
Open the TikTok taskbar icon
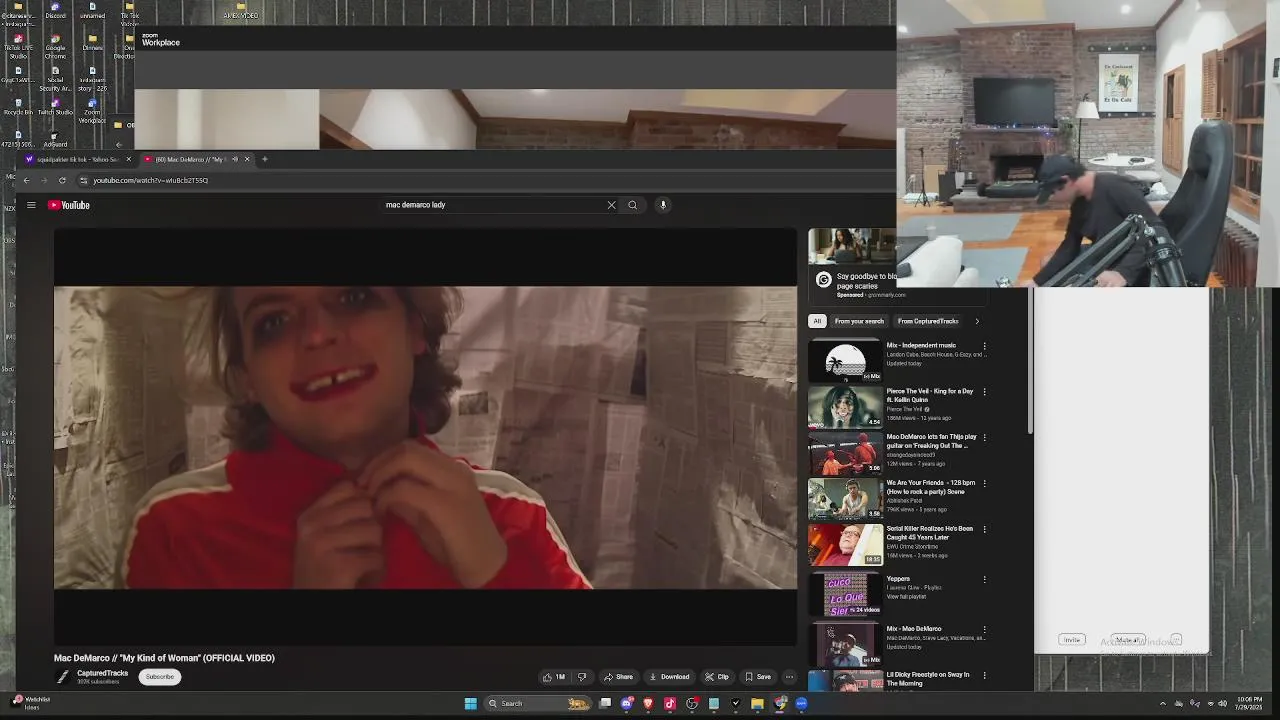pyautogui.click(x=670, y=704)
